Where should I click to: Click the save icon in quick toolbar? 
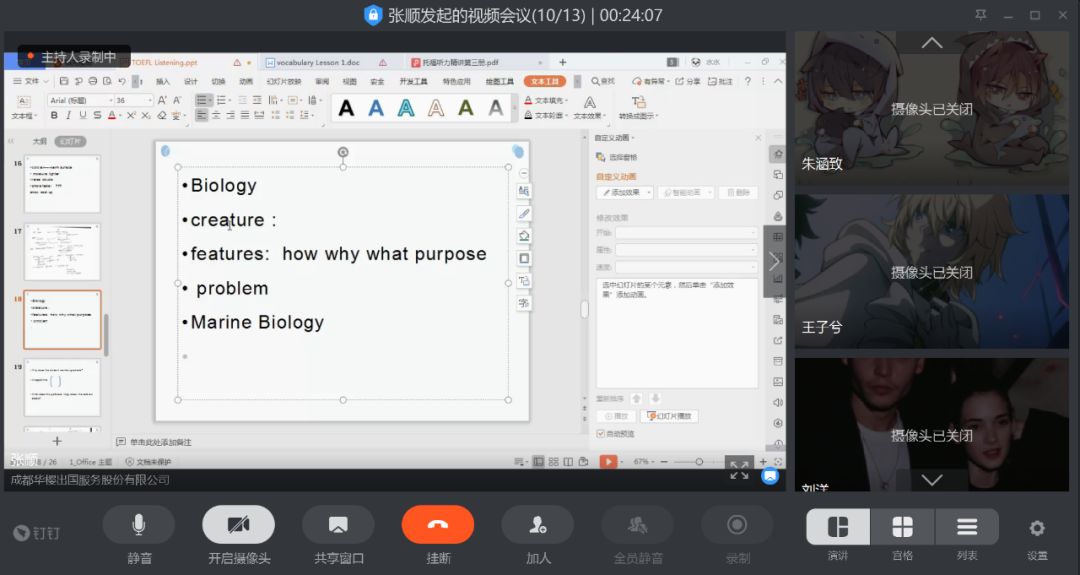coord(64,81)
